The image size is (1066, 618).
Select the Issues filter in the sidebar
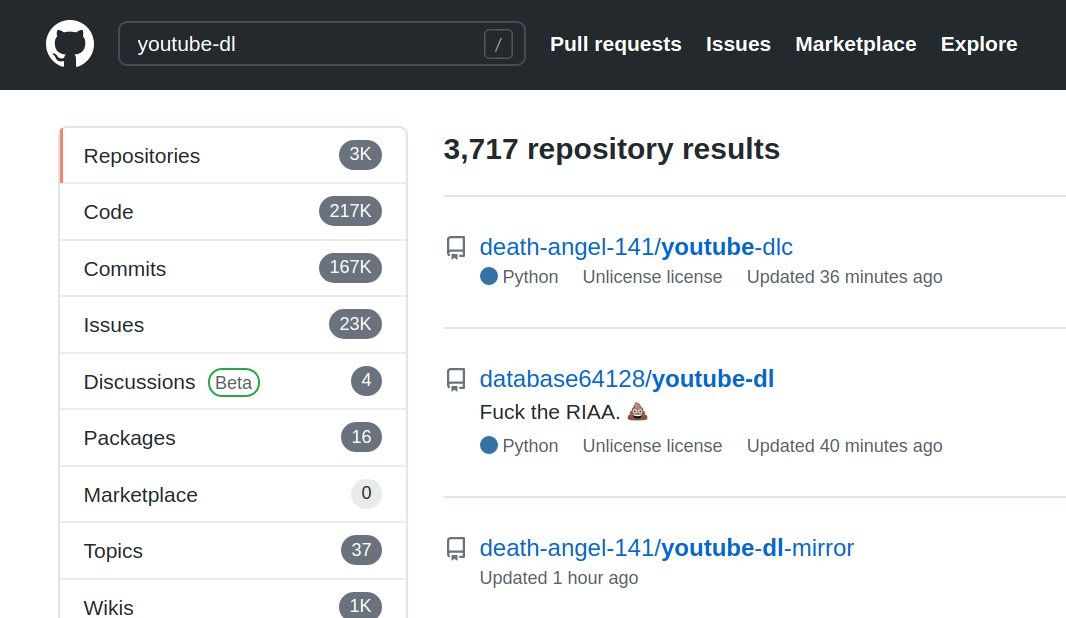point(233,325)
